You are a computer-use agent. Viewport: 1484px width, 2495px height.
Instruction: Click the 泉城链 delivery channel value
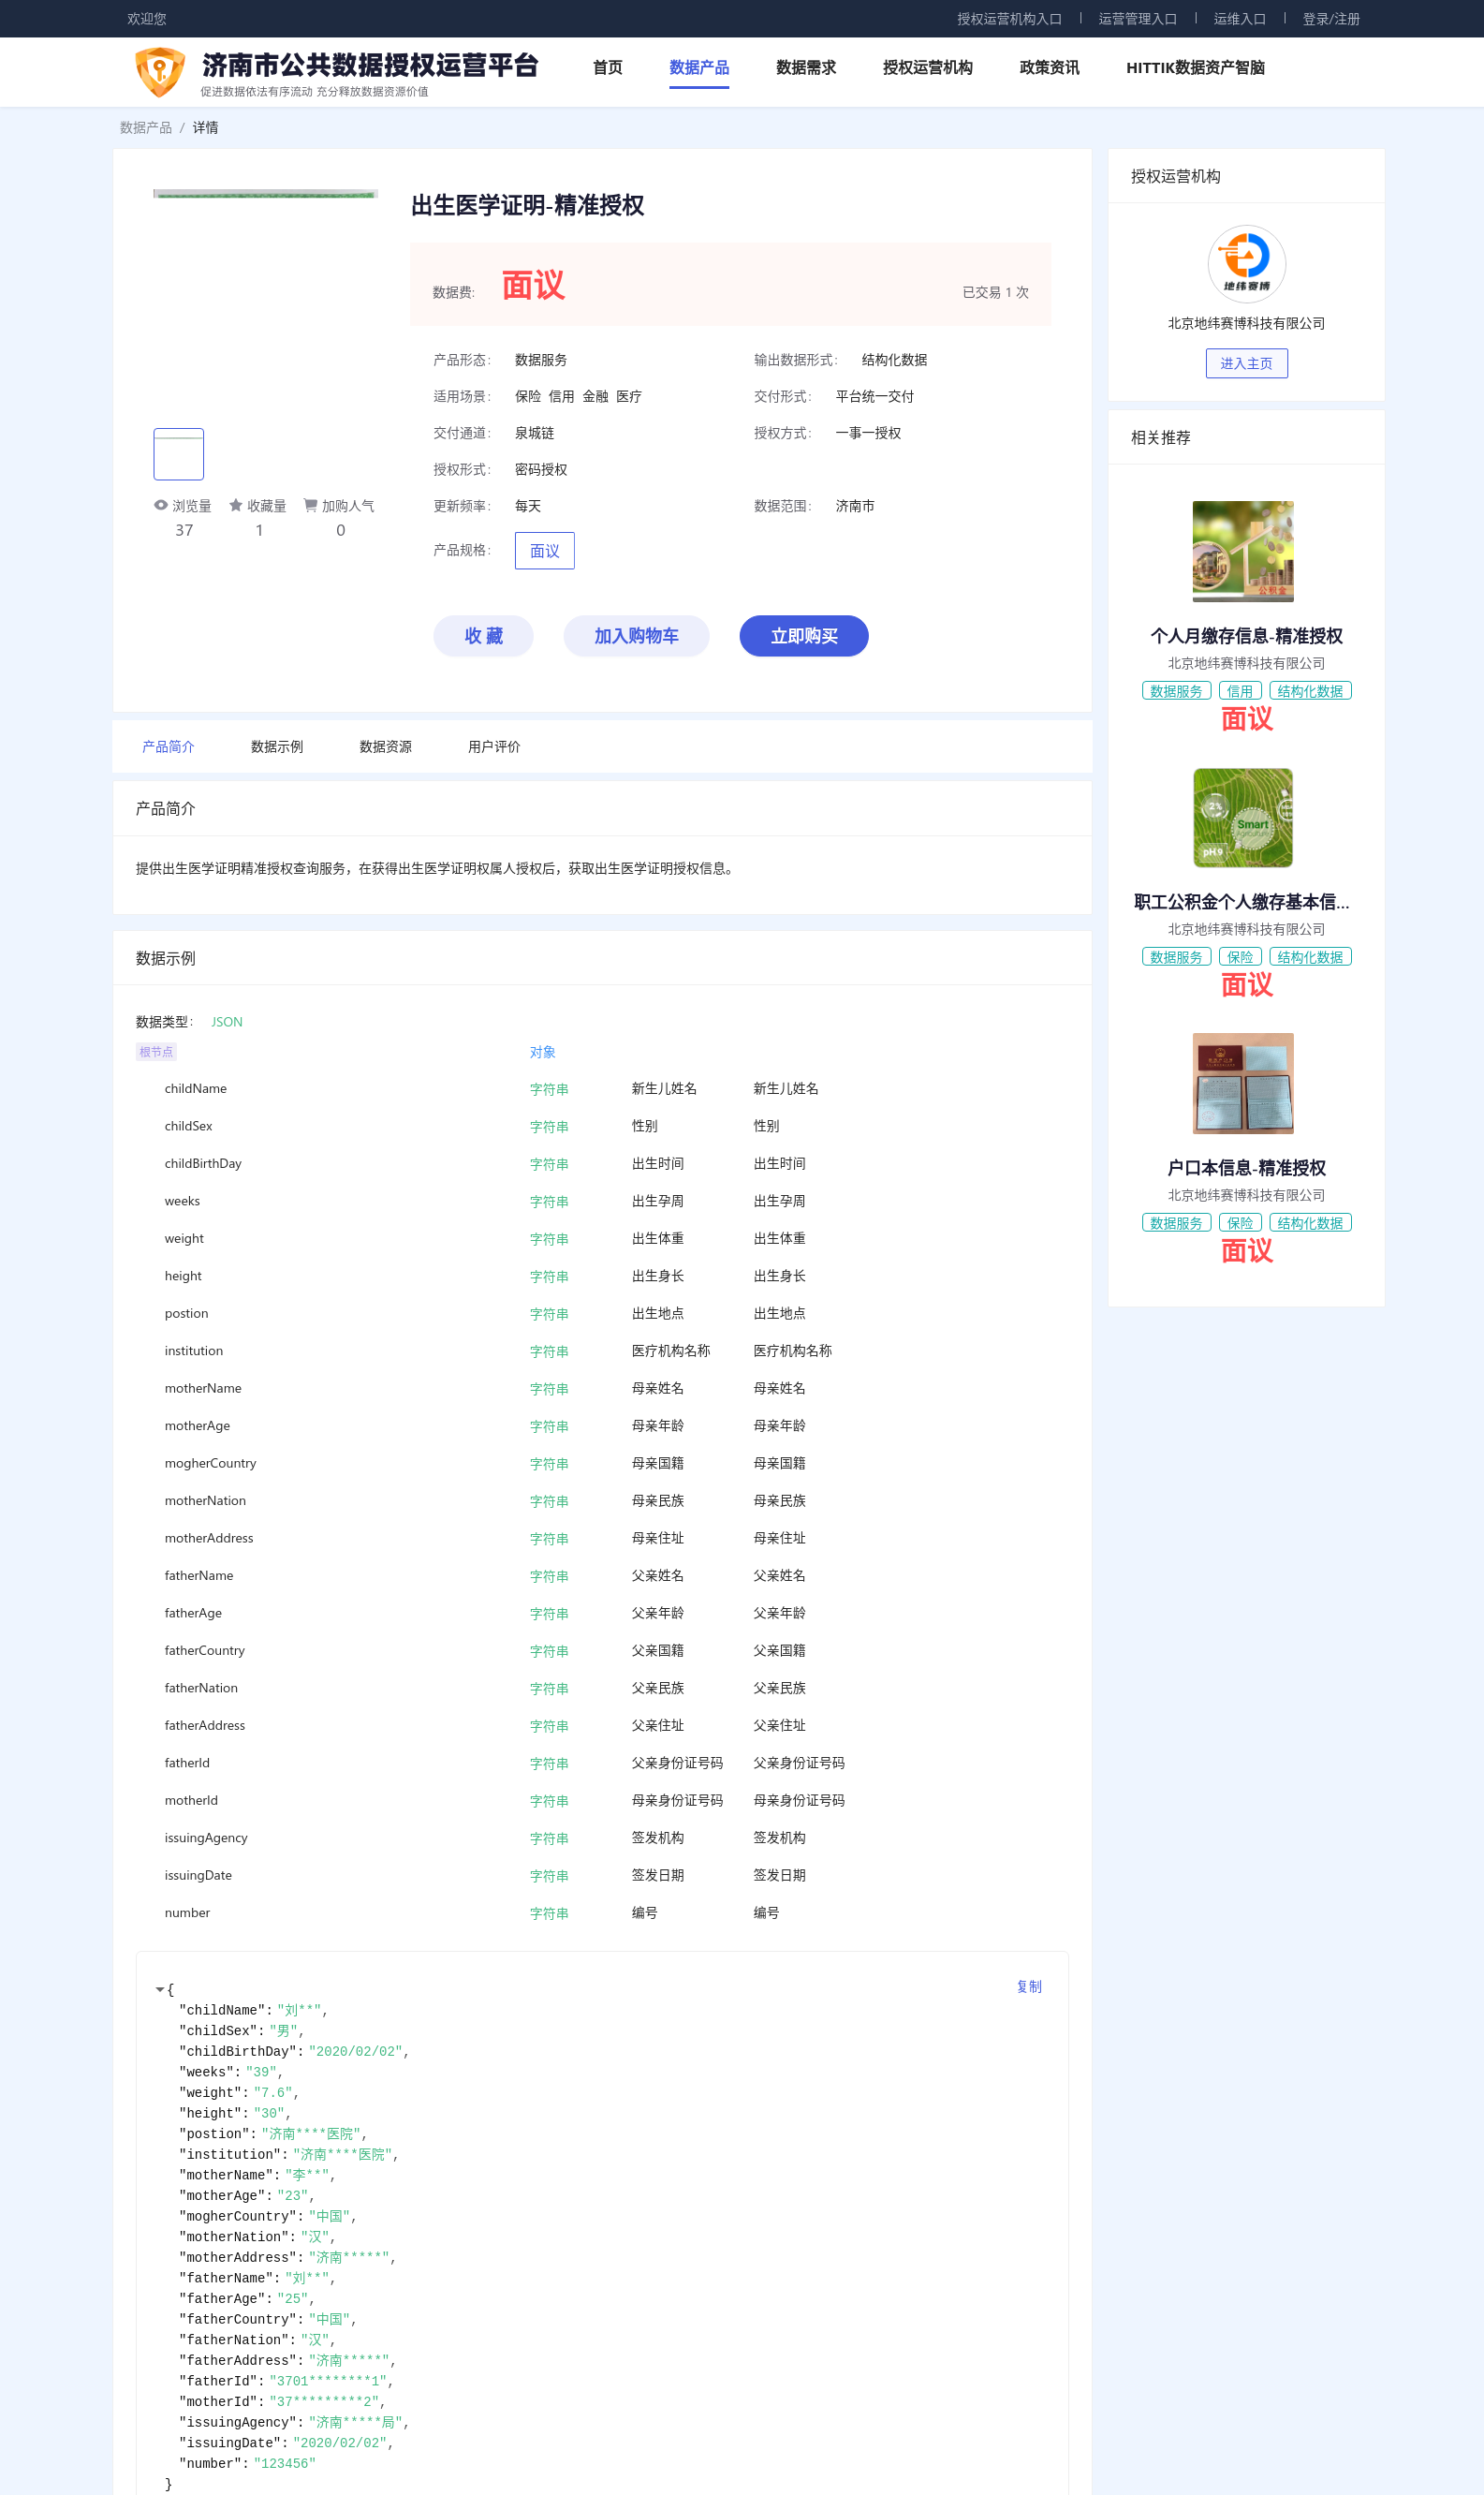click(x=534, y=433)
